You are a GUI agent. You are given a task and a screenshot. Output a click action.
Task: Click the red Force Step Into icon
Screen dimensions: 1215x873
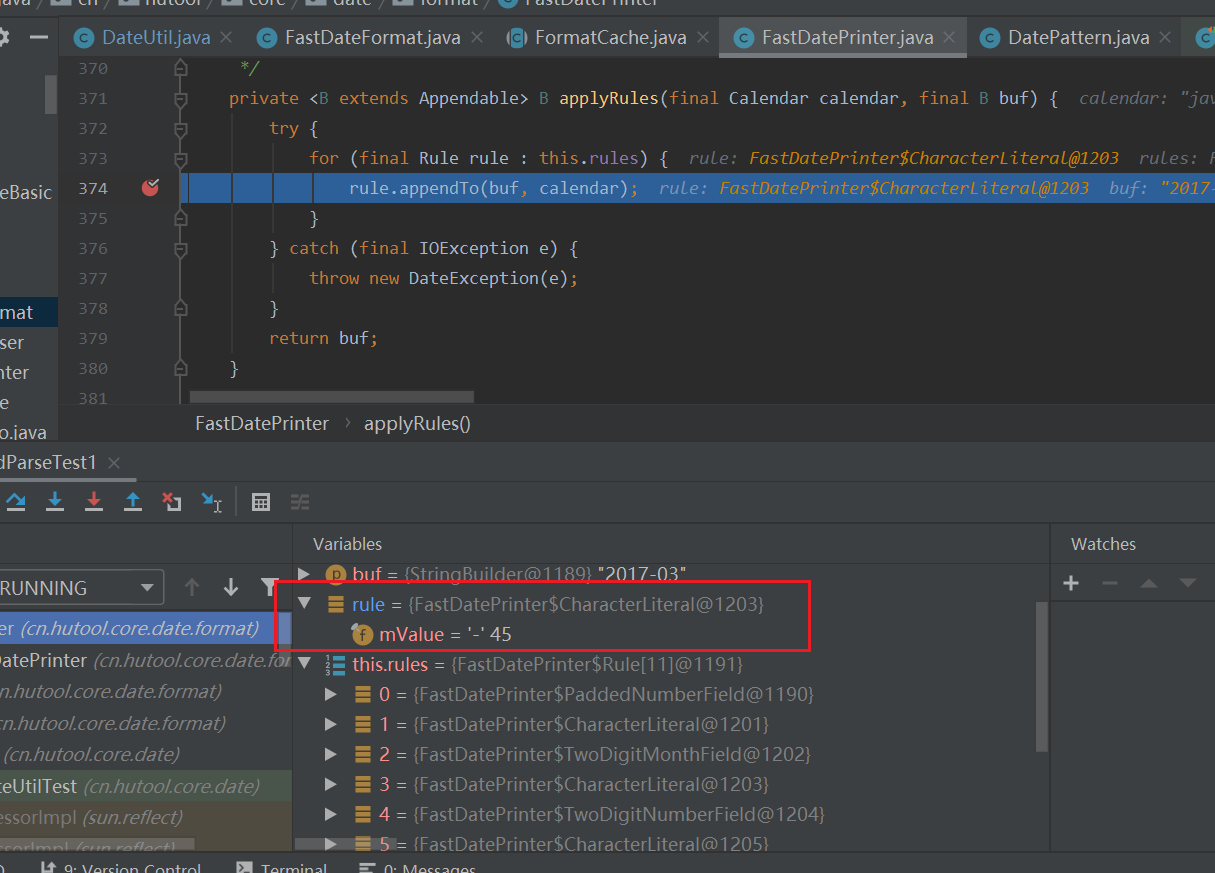[94, 501]
